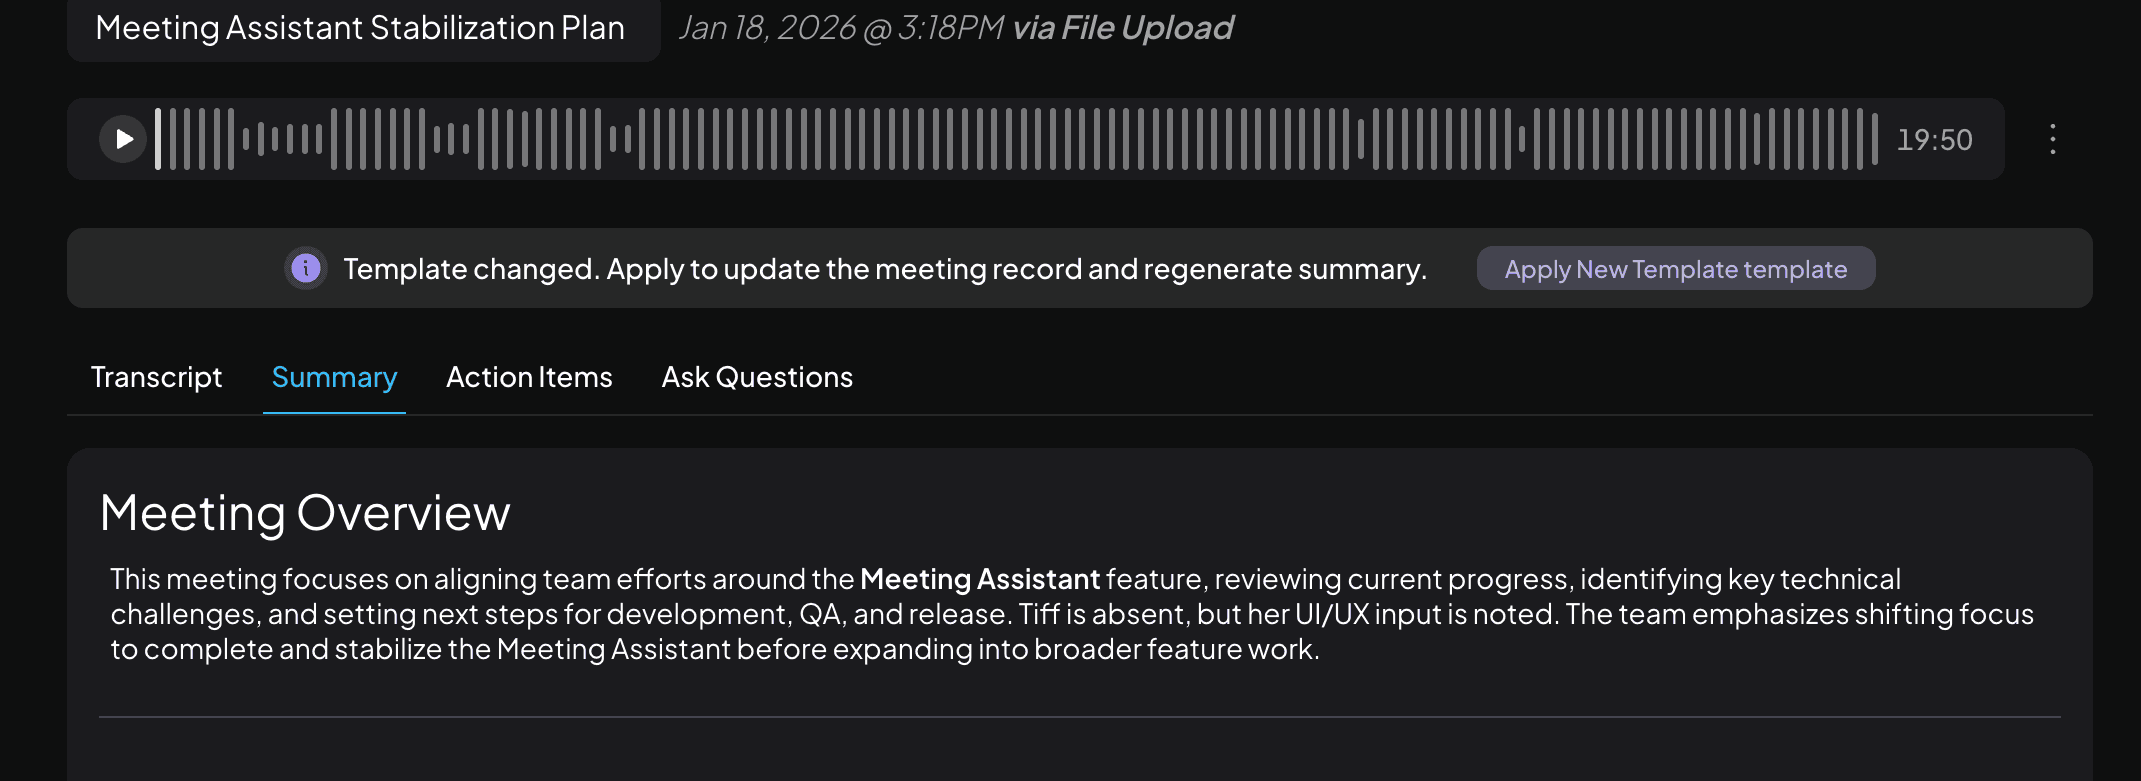Screen dimensions: 2141x781
Task: Click the overview paragraph's final line of text
Action: 714,649
